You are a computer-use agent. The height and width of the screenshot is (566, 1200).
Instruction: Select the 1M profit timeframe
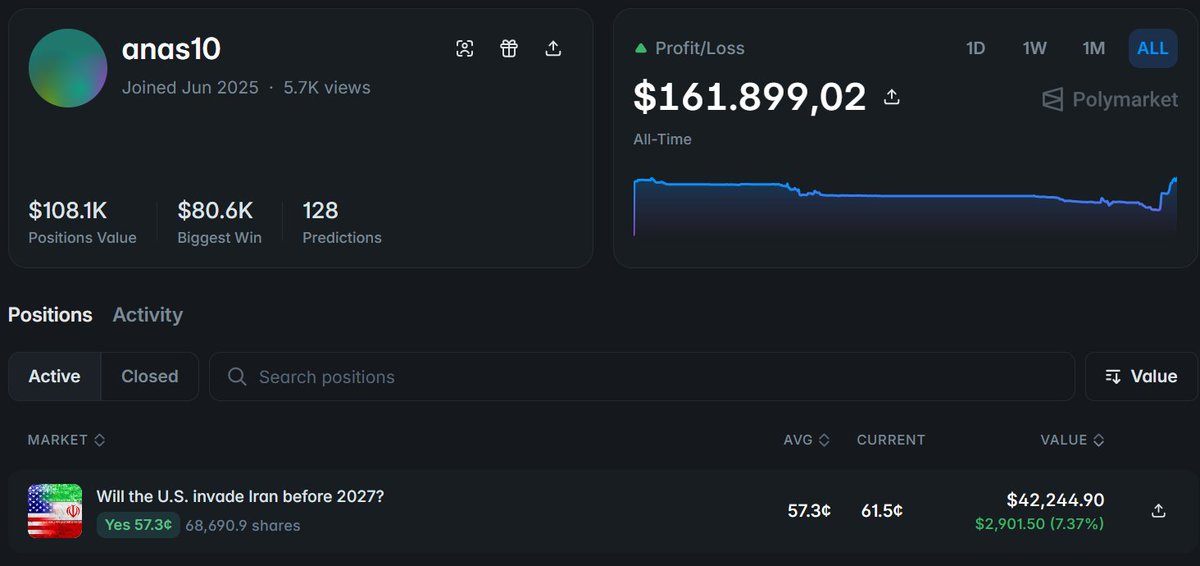coord(1094,48)
